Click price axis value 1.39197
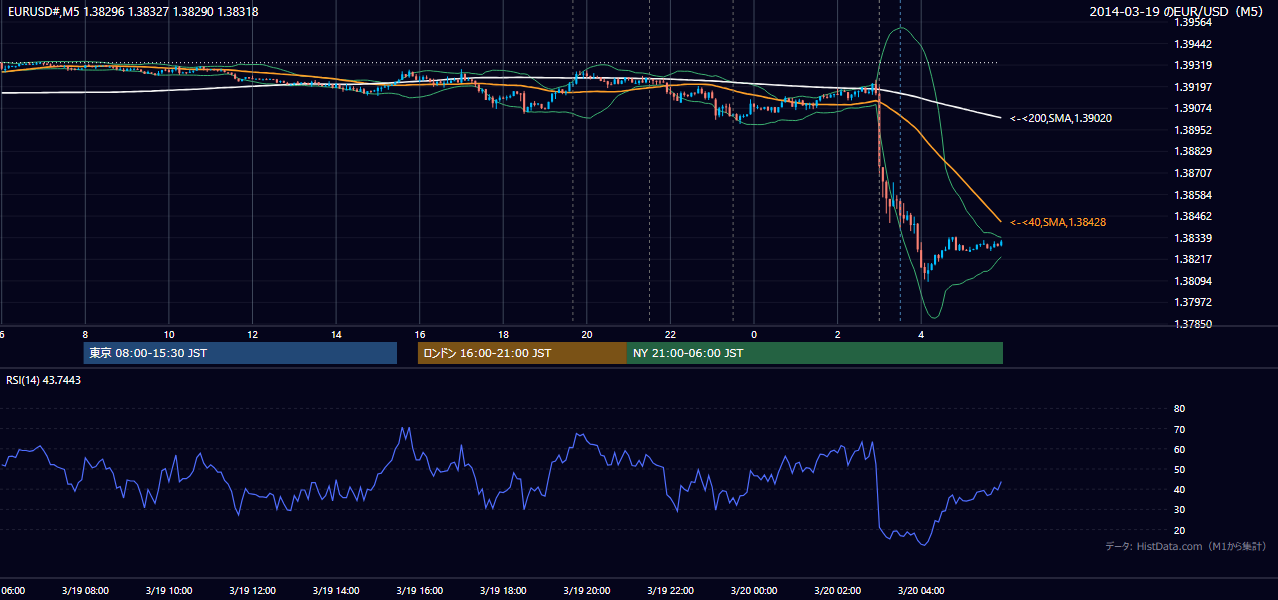1278x600 pixels. 1192,87
